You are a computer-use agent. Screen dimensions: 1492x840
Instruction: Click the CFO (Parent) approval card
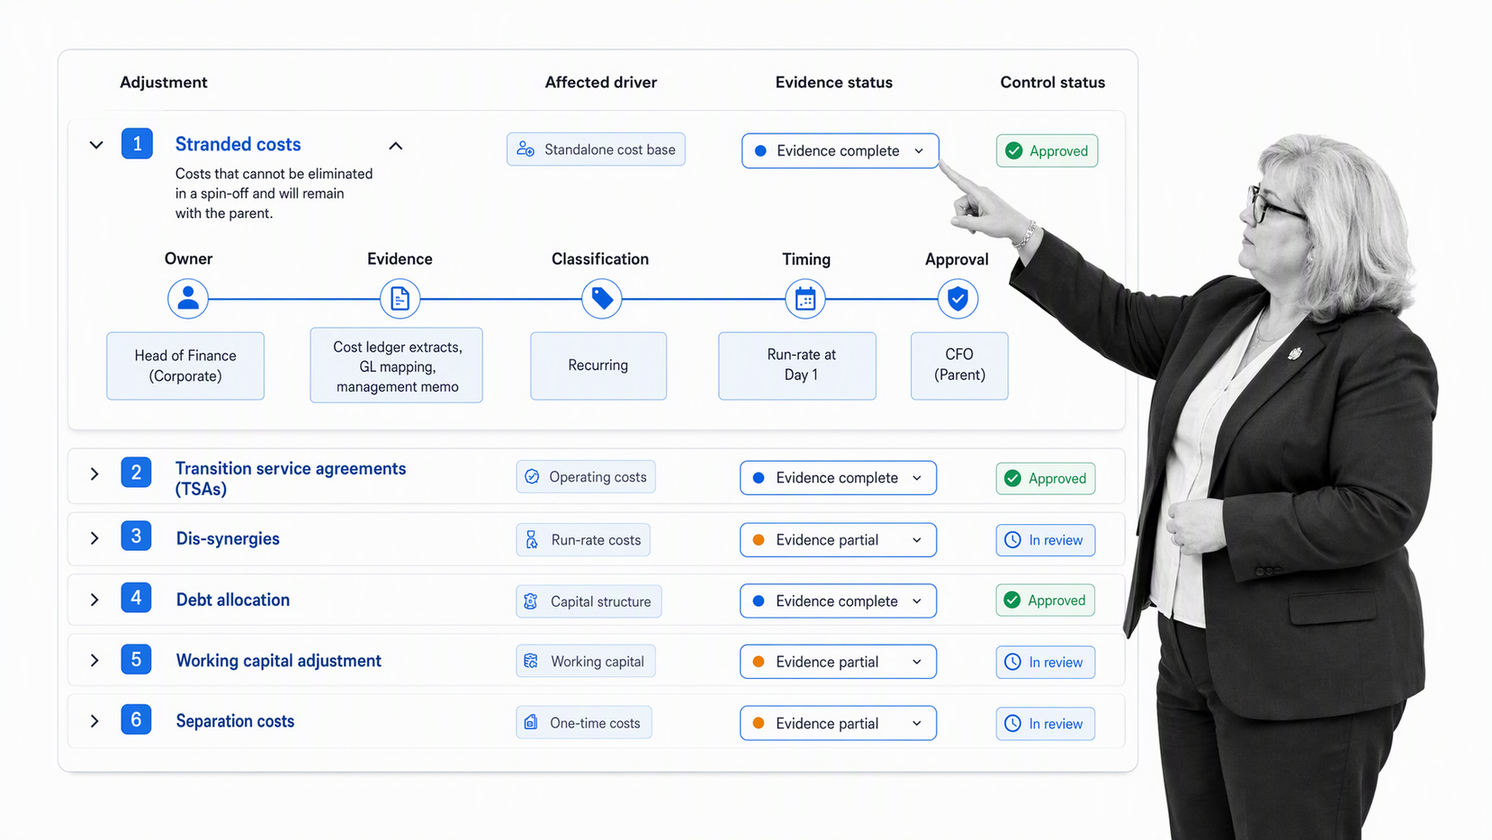click(960, 366)
